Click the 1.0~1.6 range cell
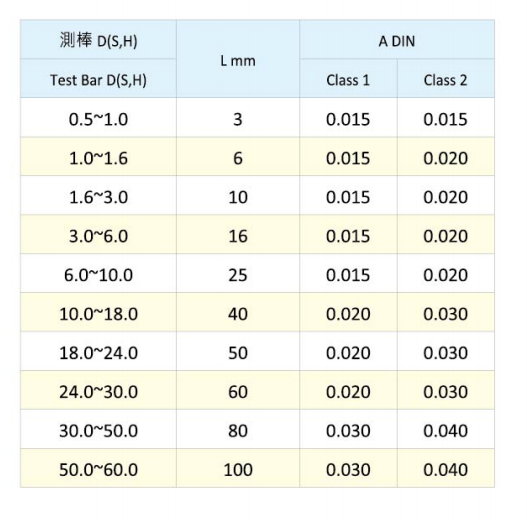Screen dimensions: 527x520 (98, 157)
